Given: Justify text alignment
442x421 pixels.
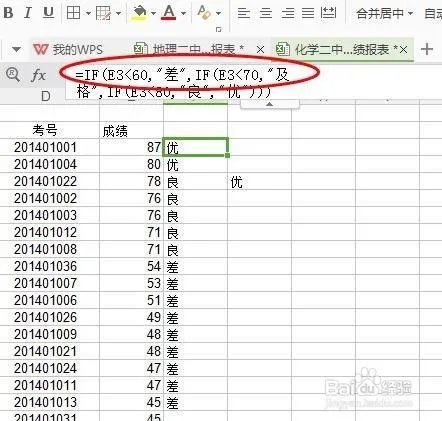Looking at the screenshot, I should tap(308, 13).
